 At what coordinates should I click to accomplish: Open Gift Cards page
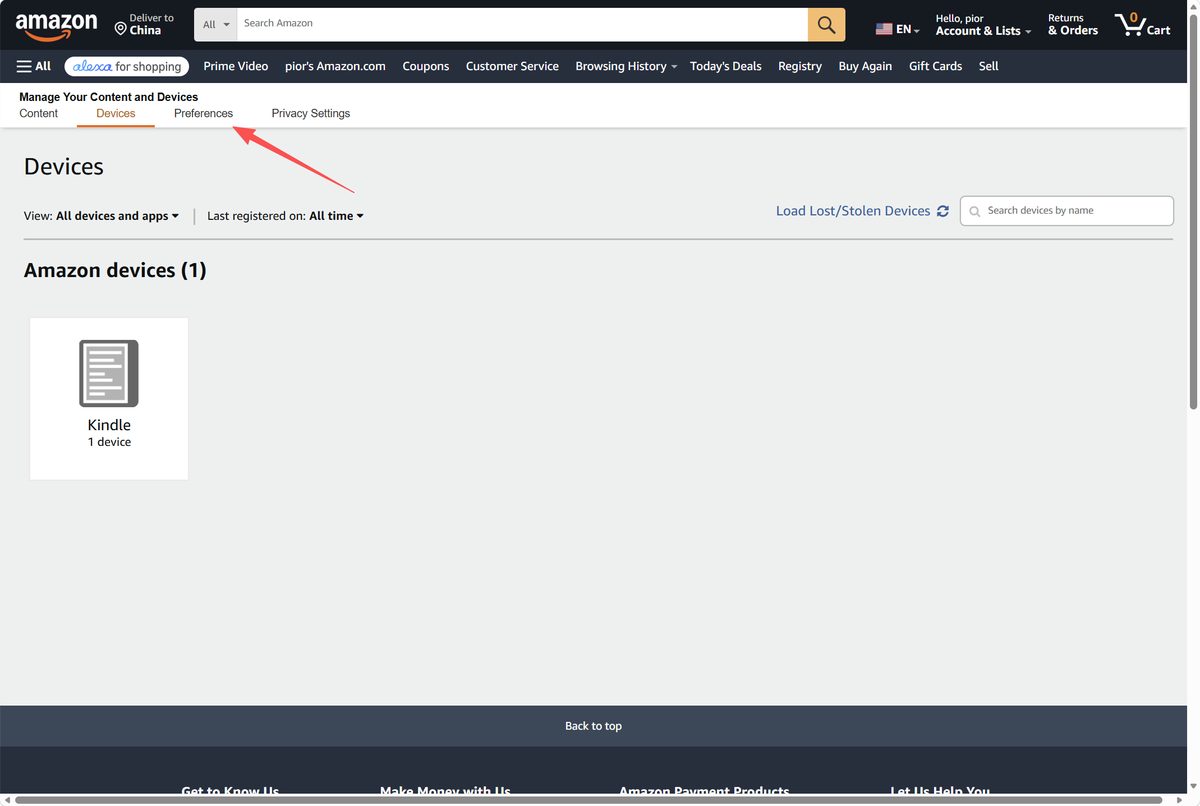point(936,66)
